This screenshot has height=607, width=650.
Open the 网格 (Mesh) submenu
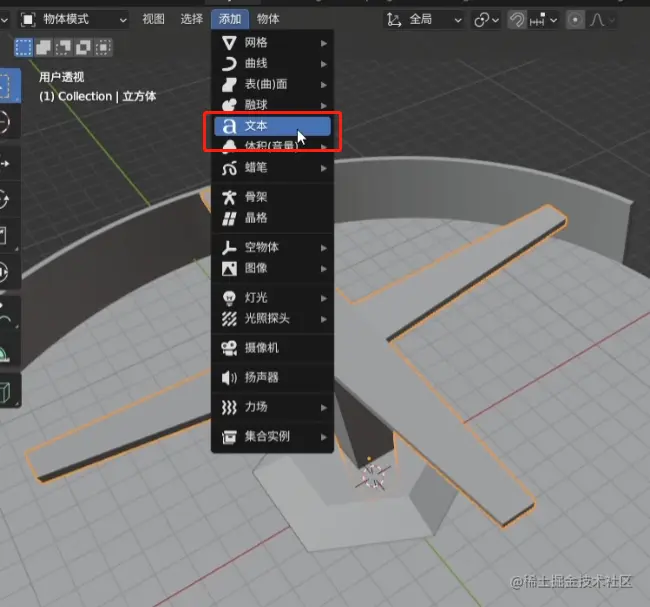[272, 43]
